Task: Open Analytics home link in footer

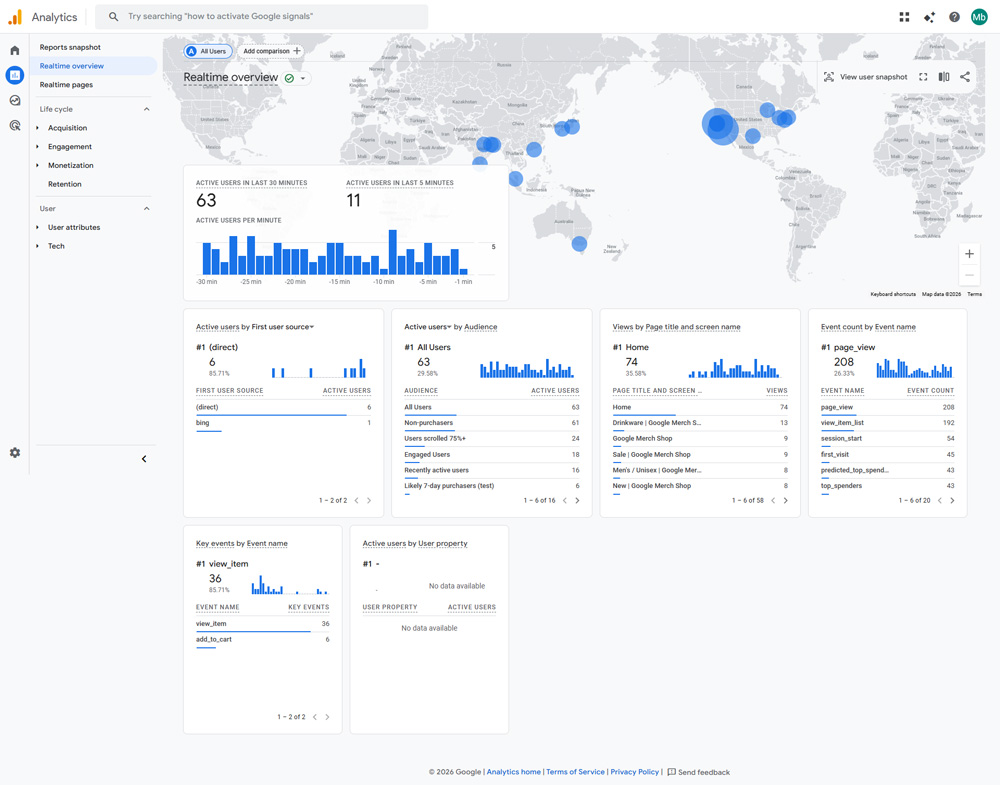Action: click(513, 772)
